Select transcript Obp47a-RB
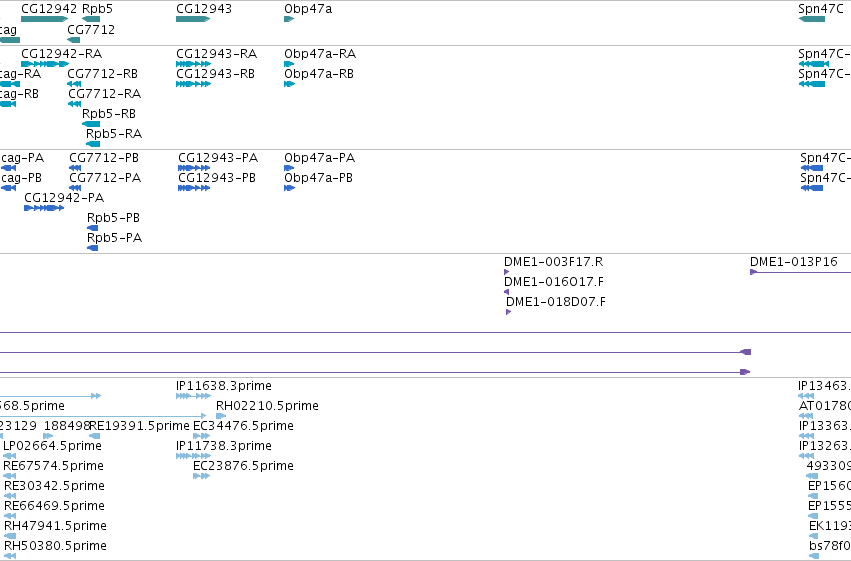The image size is (851, 561). coord(319,74)
